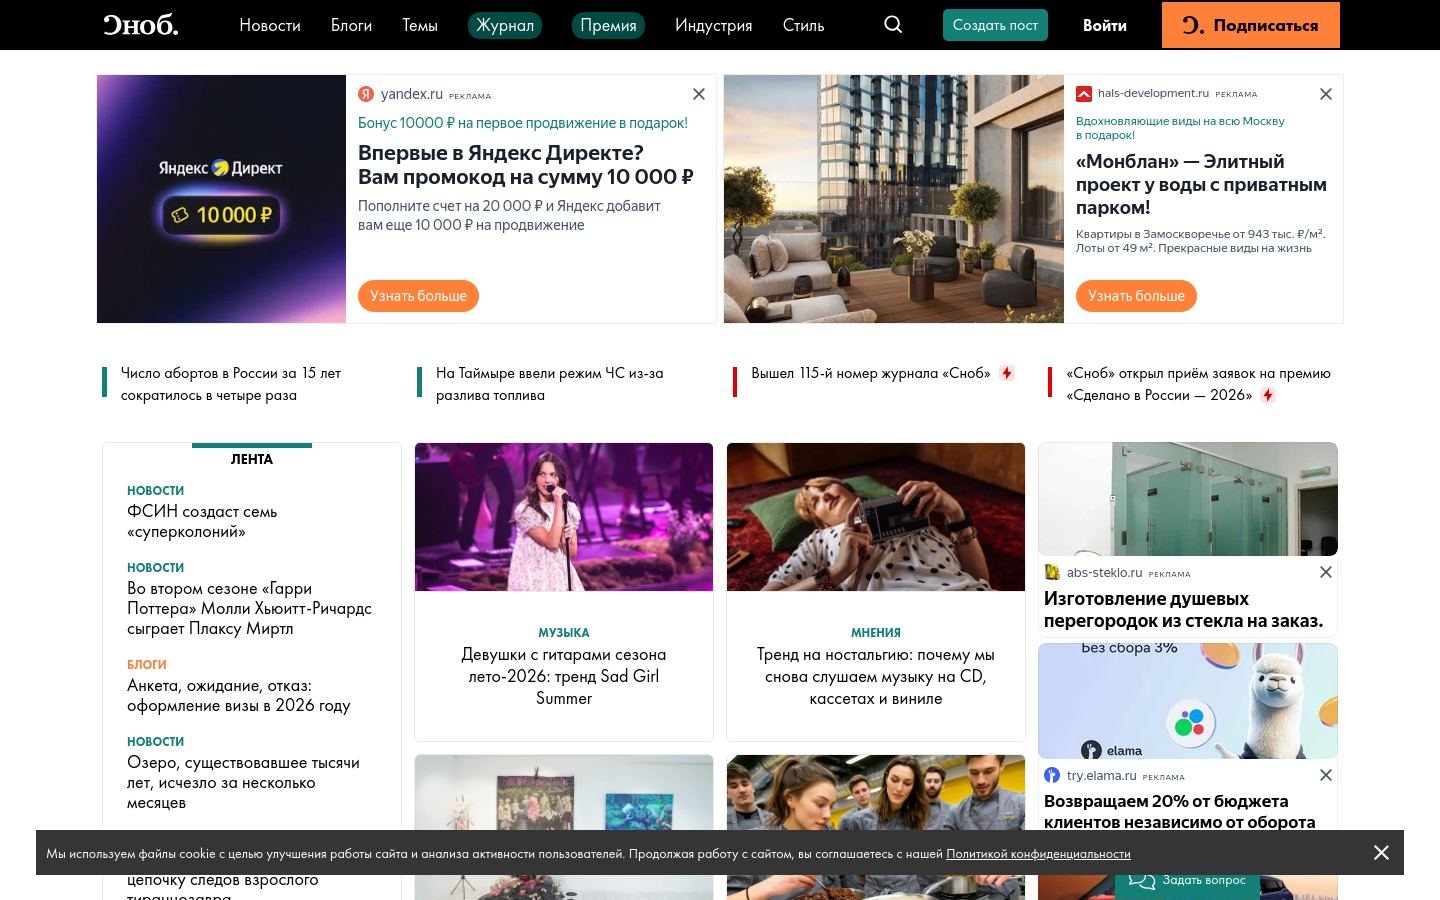
Task: Click the Монблан terrace building image
Action: (x=894, y=199)
